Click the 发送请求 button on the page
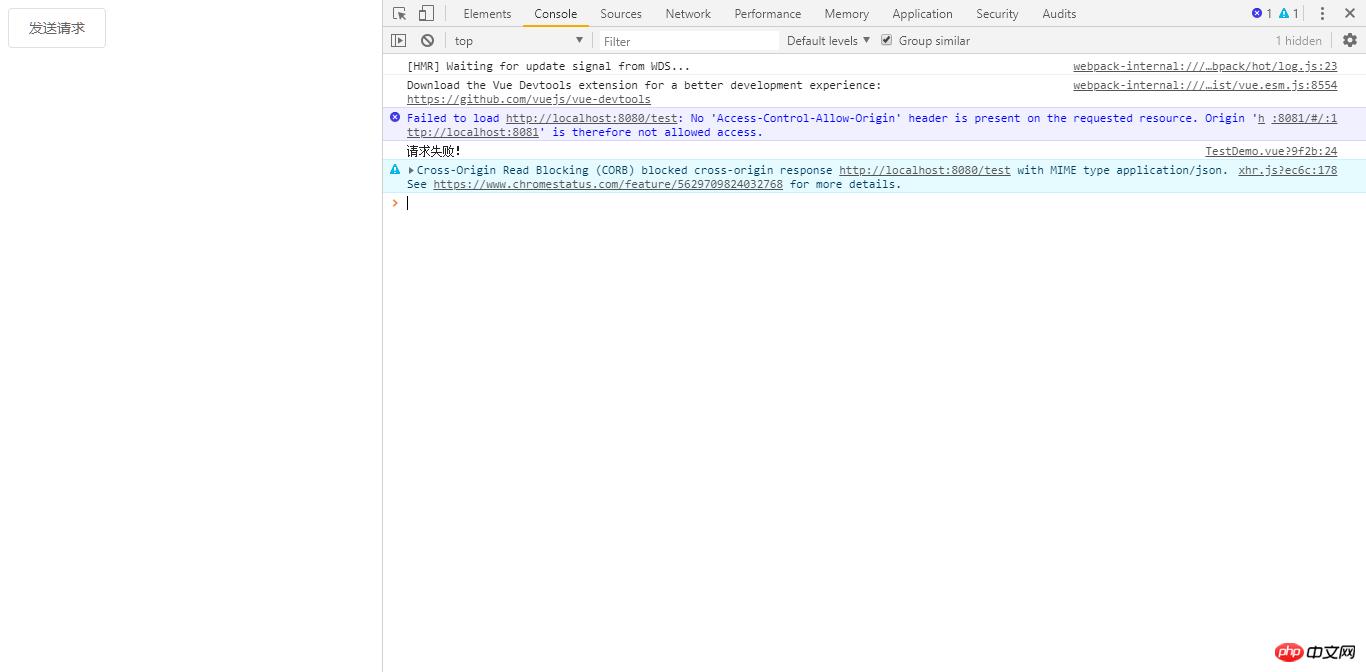This screenshot has width=1366, height=672. tap(56, 28)
